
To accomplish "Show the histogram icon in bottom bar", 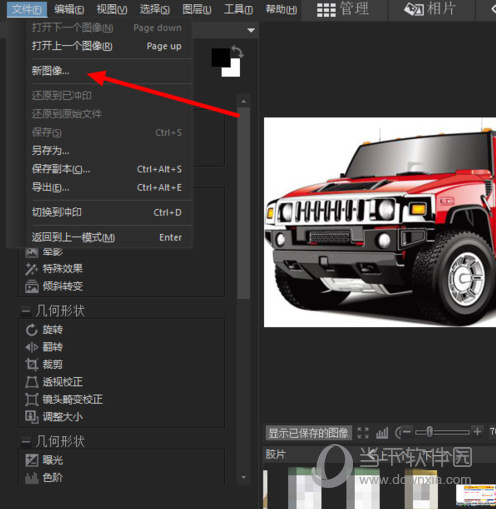I will (382, 433).
